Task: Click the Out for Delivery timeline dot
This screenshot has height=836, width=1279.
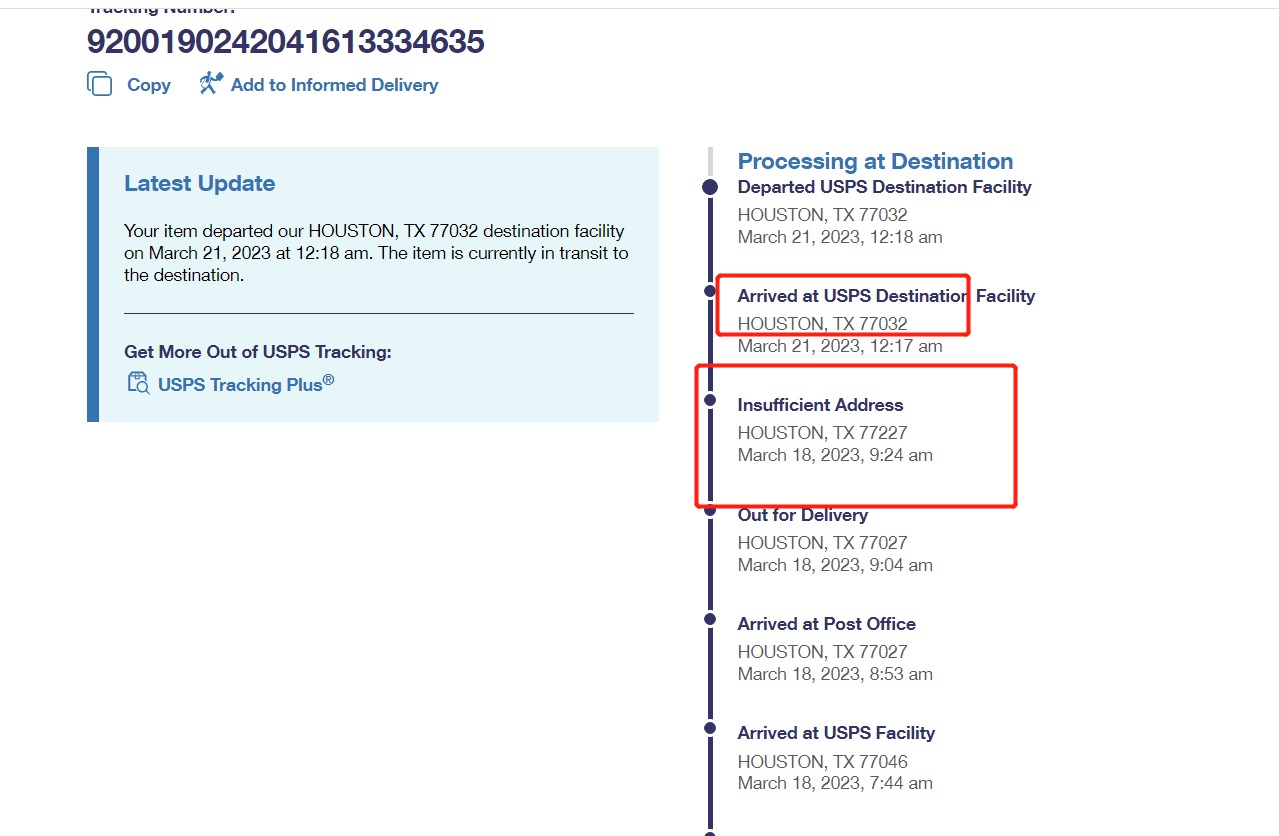Action: pyautogui.click(x=710, y=510)
